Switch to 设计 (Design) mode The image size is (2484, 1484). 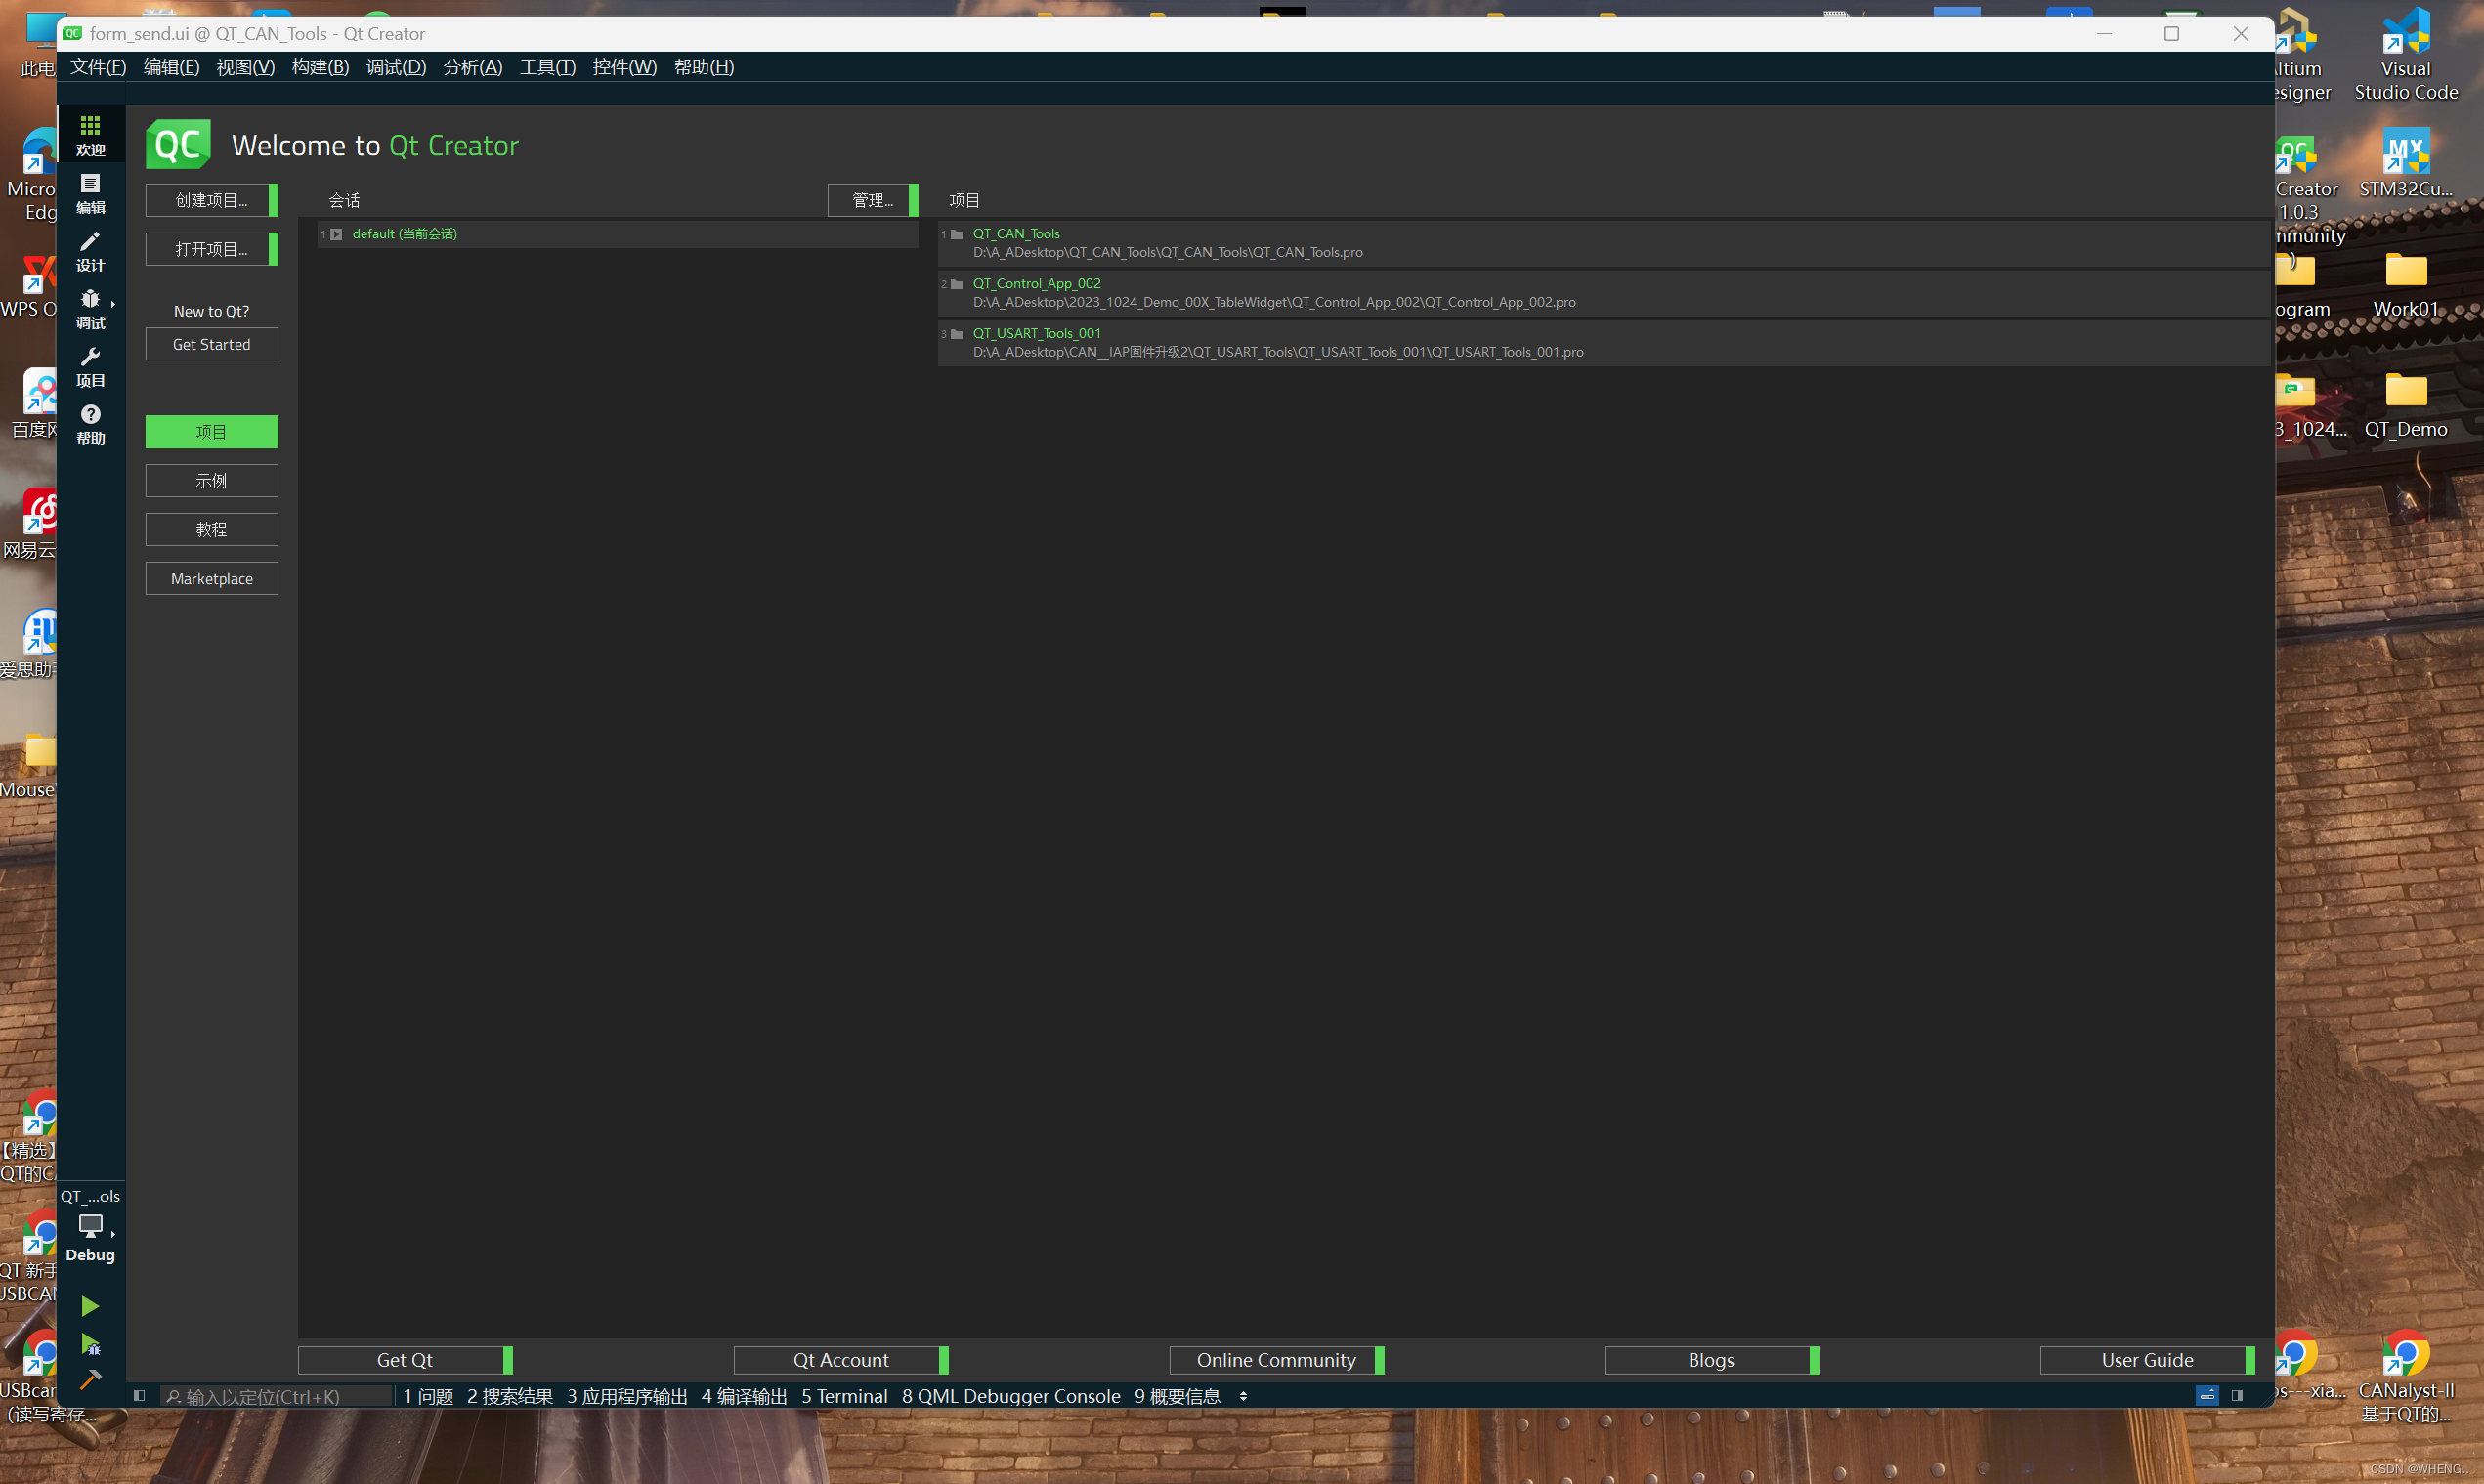[90, 251]
